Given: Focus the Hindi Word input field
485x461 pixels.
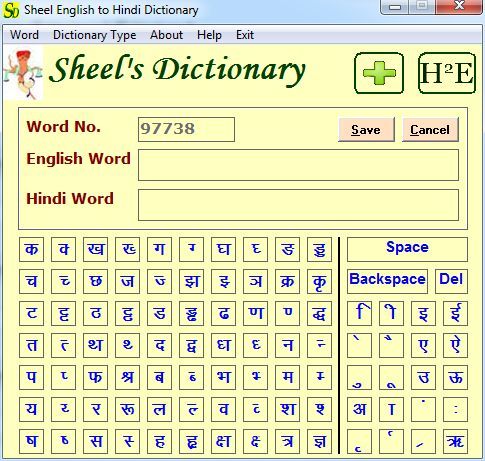Looking at the screenshot, I should tap(298, 205).
